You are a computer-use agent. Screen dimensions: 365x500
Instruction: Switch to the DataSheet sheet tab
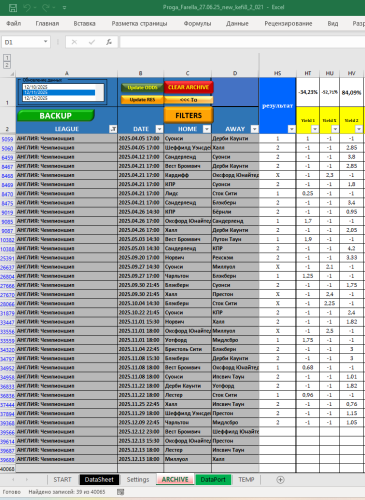pyautogui.click(x=99, y=479)
